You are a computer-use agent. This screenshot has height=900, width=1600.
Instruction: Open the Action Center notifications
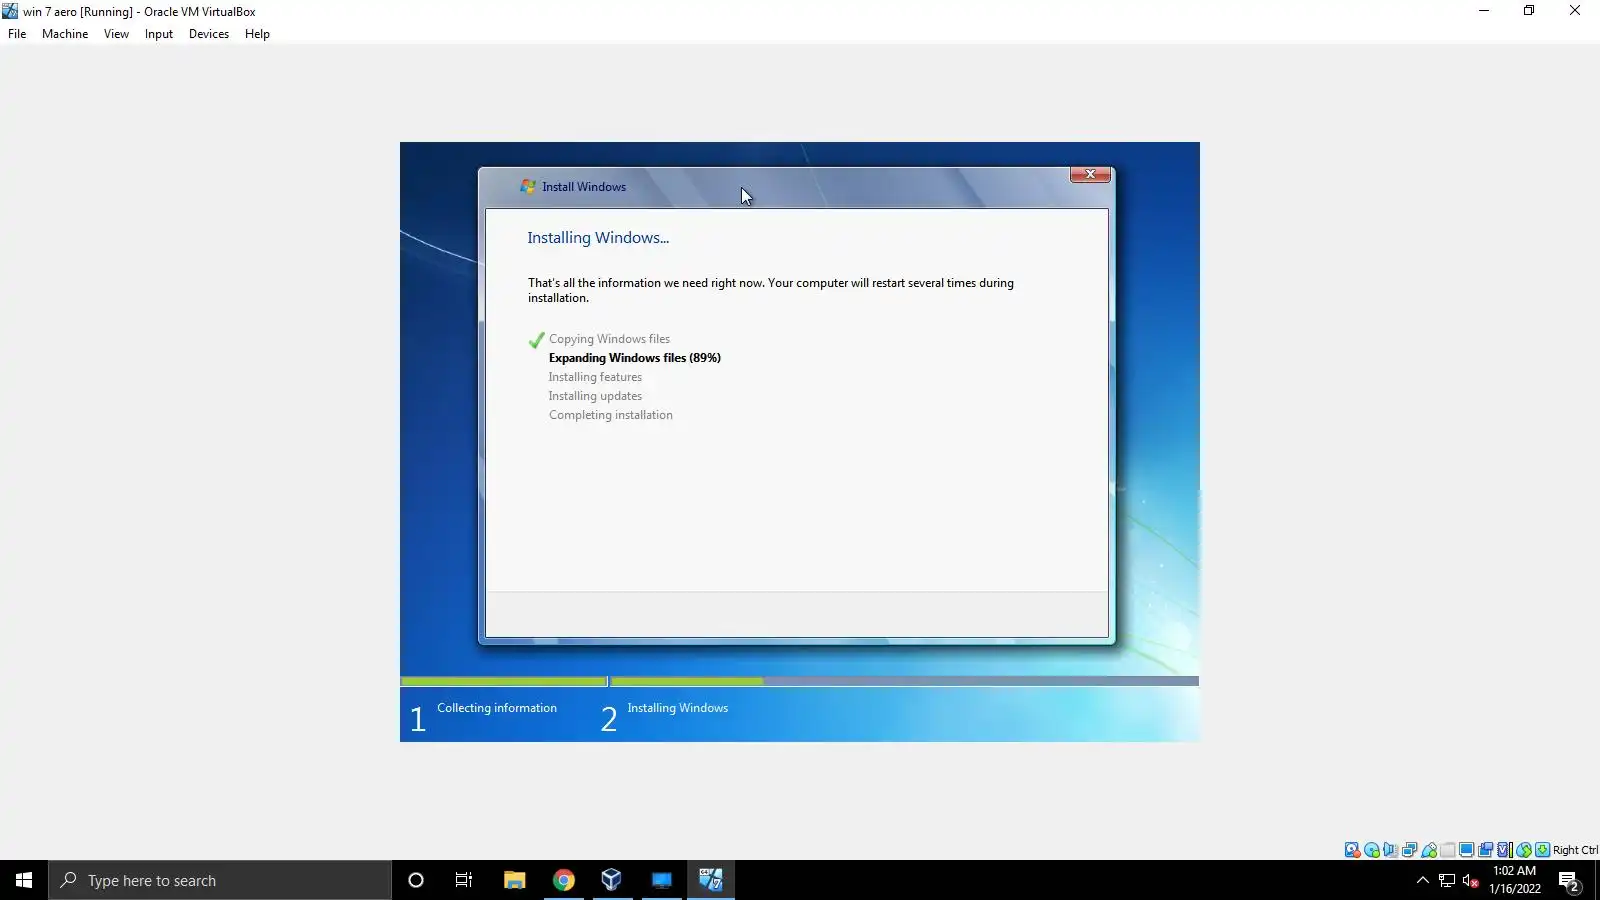pos(1570,882)
